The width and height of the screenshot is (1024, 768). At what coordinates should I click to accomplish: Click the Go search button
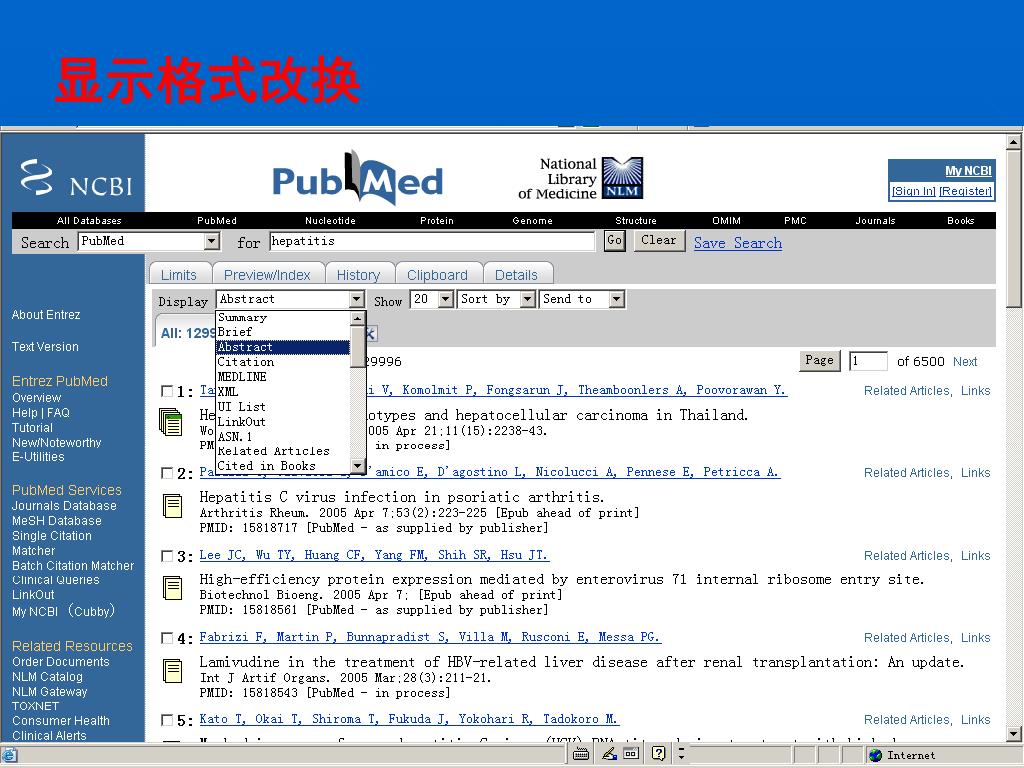615,240
